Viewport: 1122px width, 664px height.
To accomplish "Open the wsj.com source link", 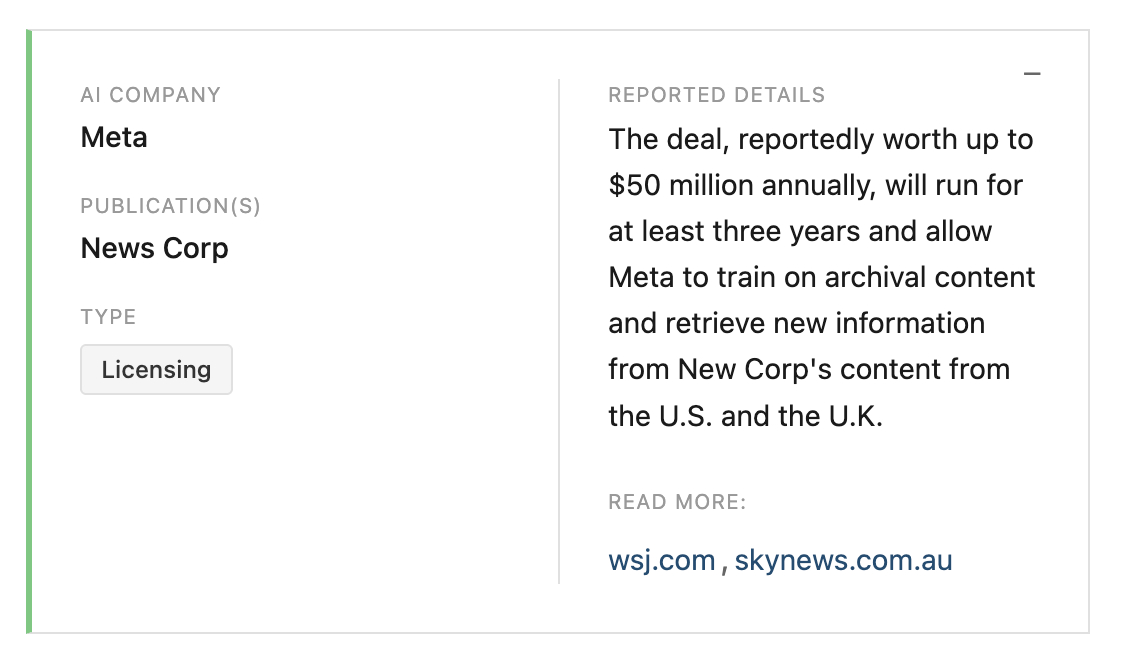I will (661, 561).
